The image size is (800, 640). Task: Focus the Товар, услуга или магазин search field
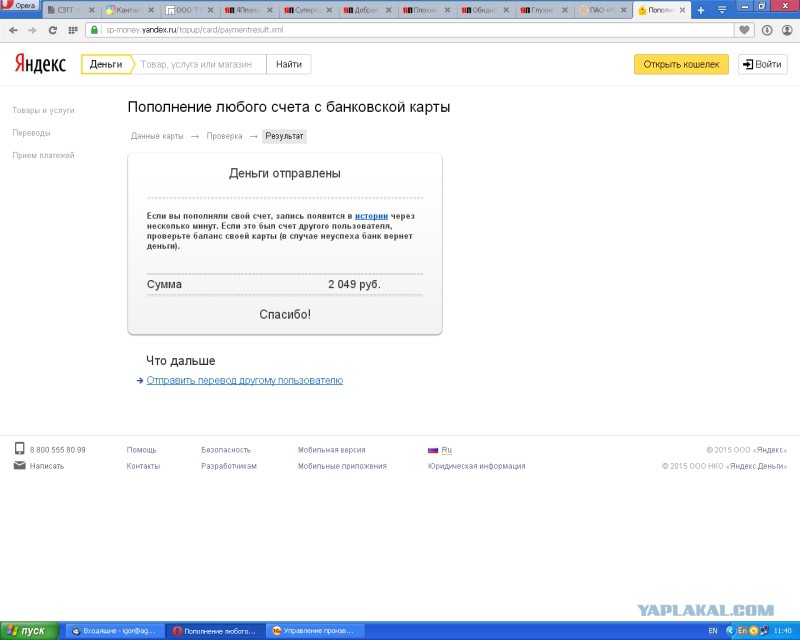click(199, 64)
